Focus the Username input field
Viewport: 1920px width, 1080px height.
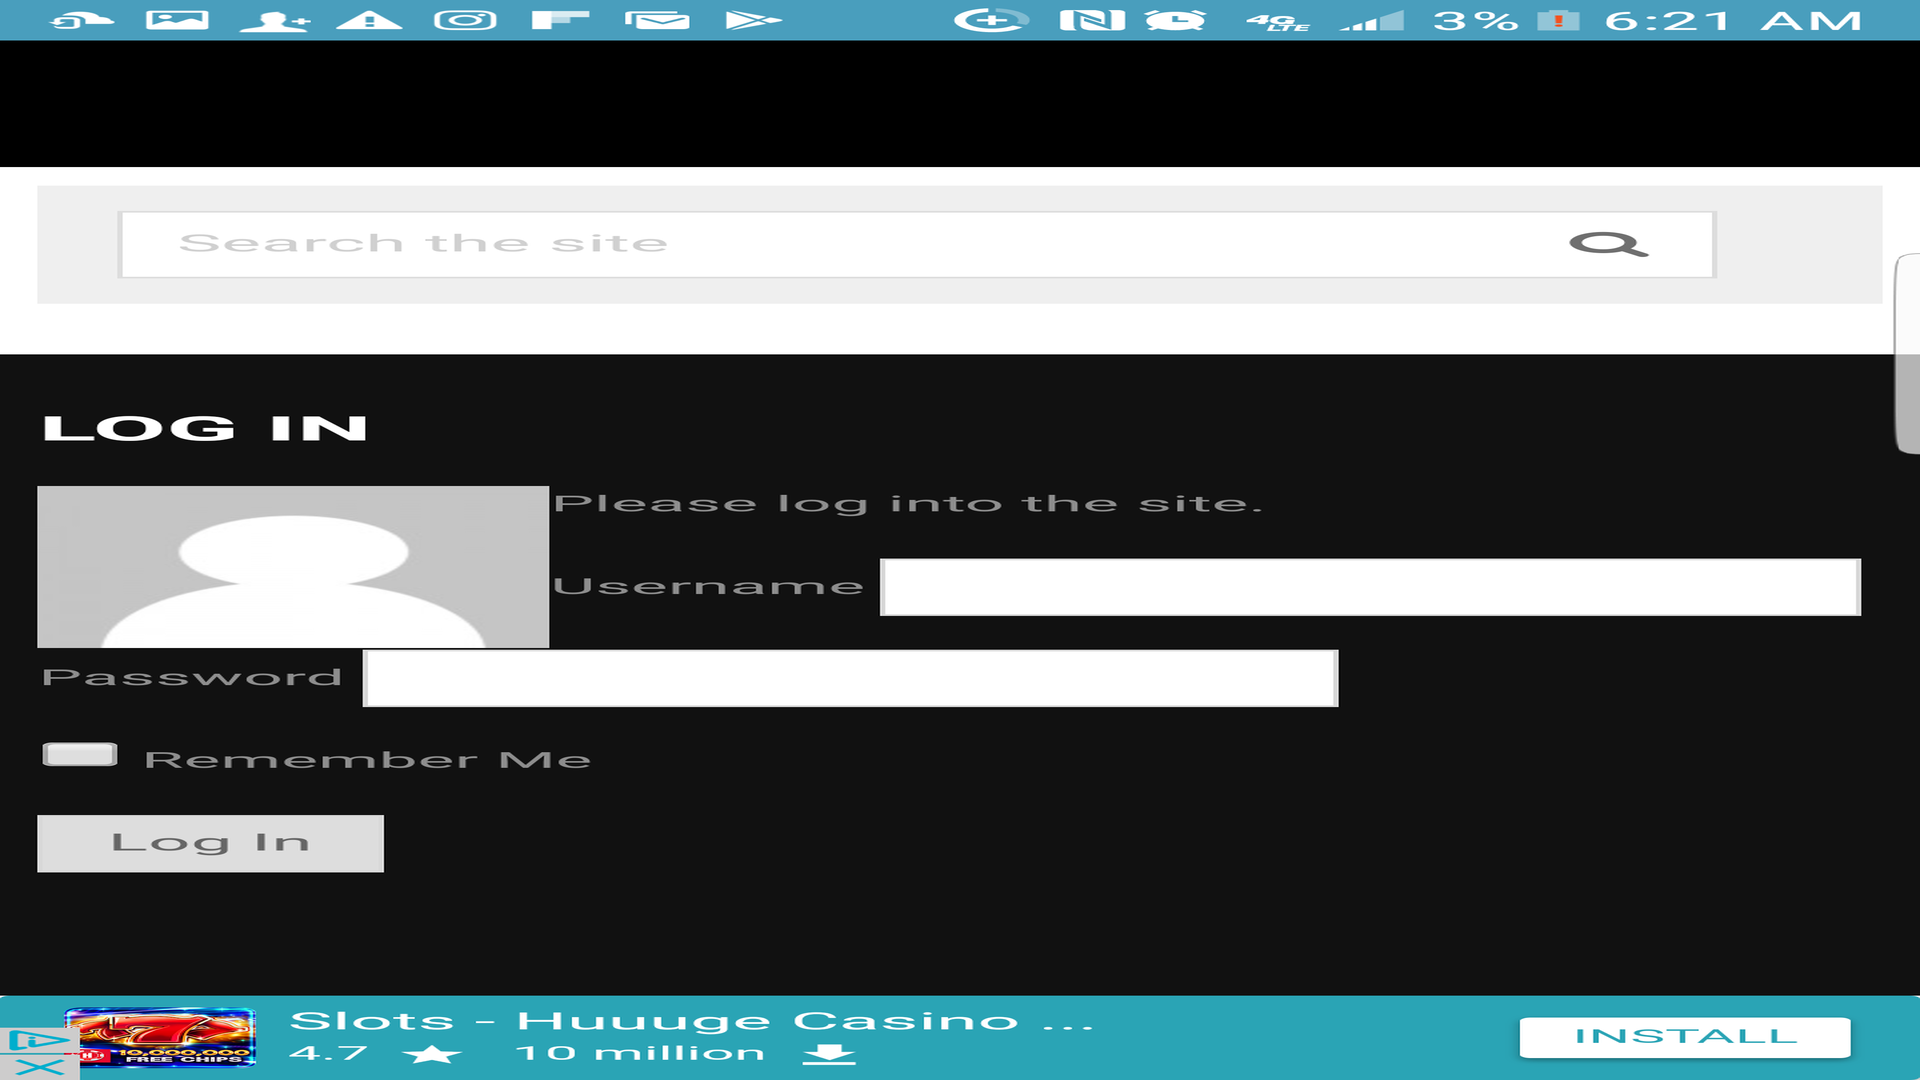coord(1369,587)
